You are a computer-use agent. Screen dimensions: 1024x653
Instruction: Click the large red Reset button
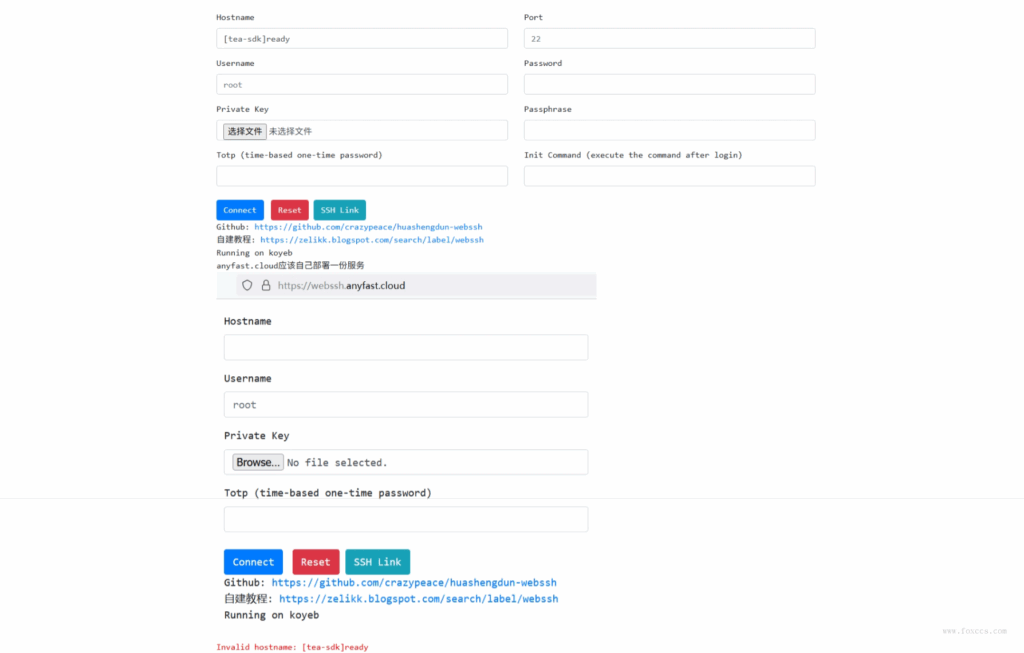click(x=315, y=562)
